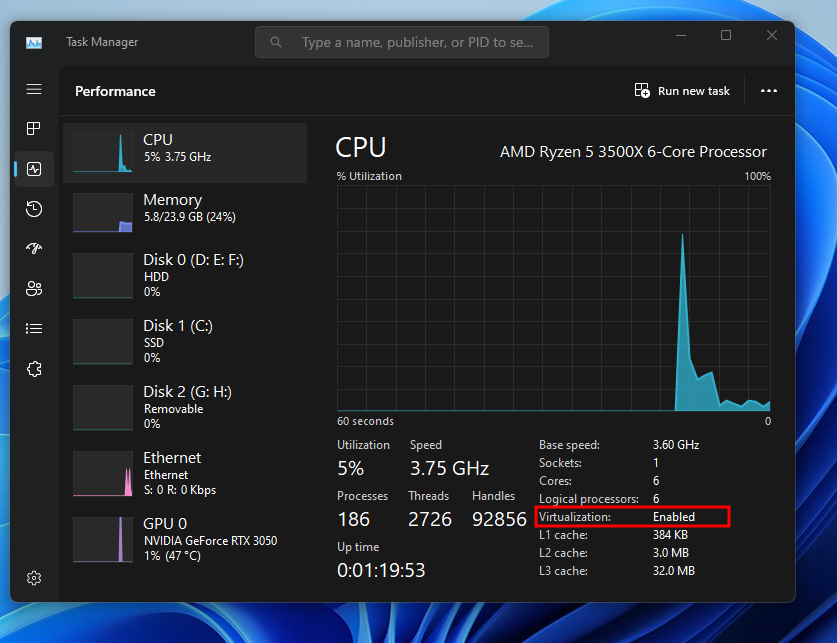Image resolution: width=837 pixels, height=643 pixels.
Task: Open the Services page
Action: (33, 368)
